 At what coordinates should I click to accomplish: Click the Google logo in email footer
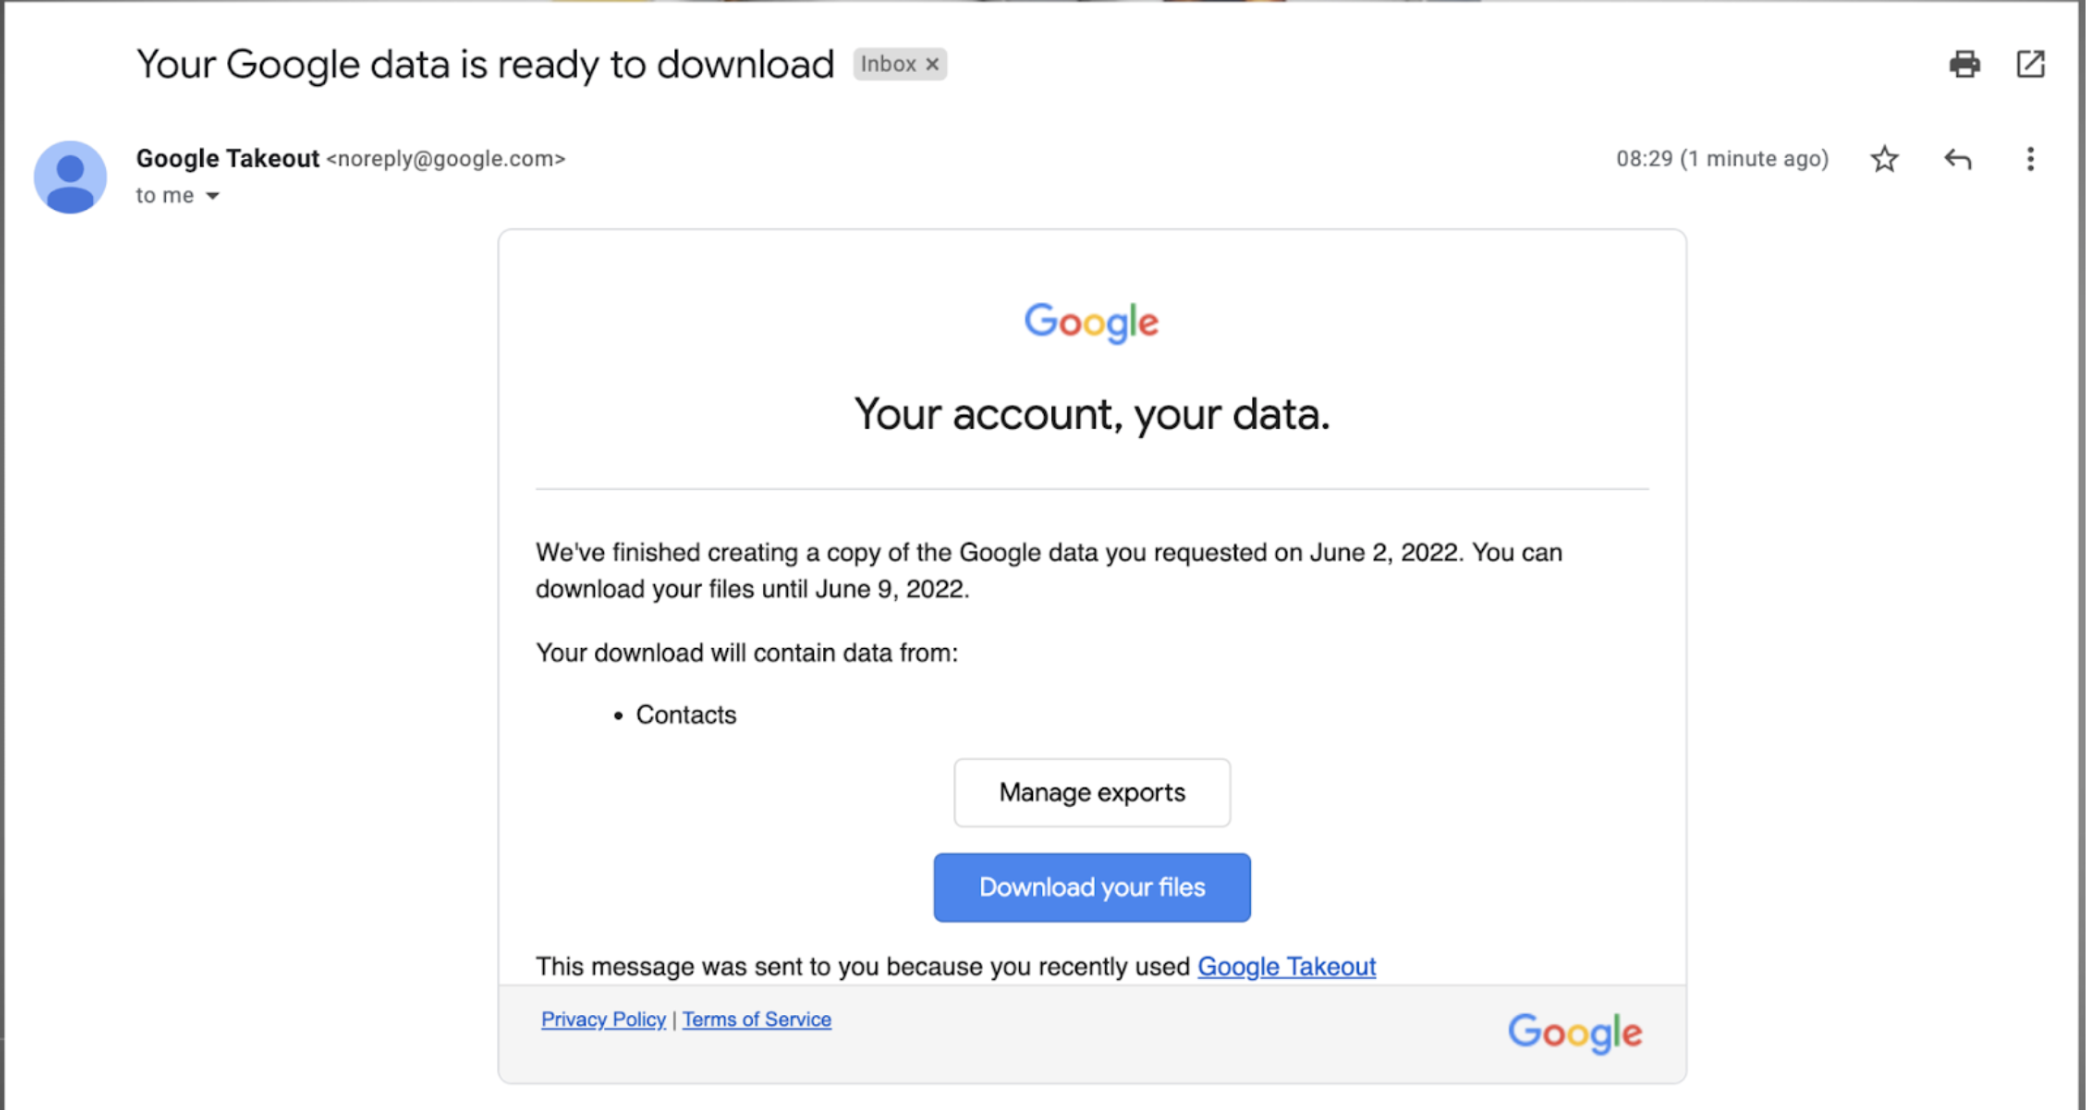pyautogui.click(x=1574, y=1032)
